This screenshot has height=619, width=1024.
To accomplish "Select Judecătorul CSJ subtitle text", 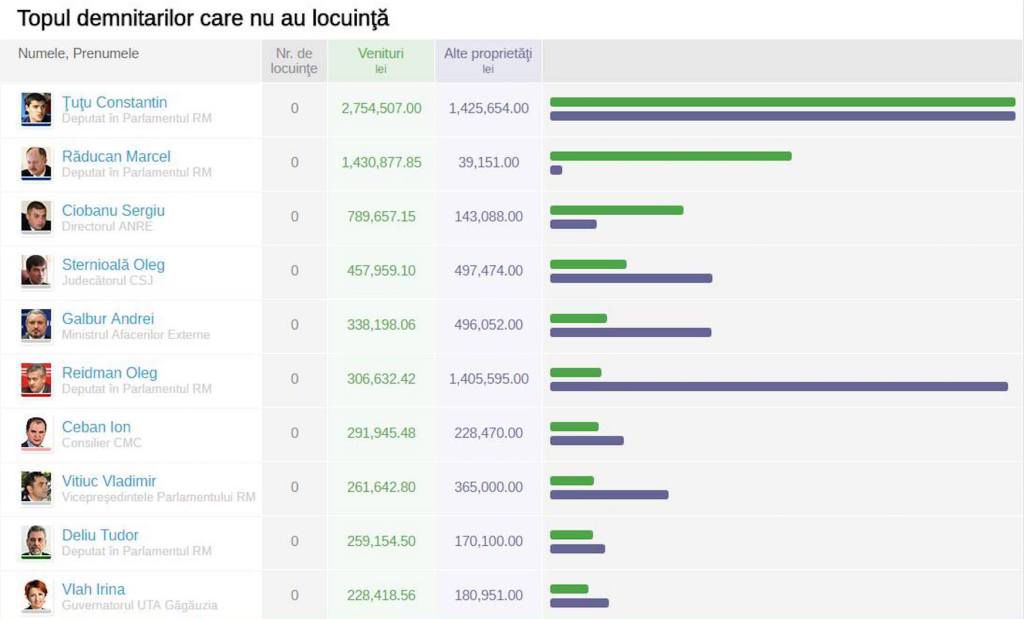I will click(107, 281).
